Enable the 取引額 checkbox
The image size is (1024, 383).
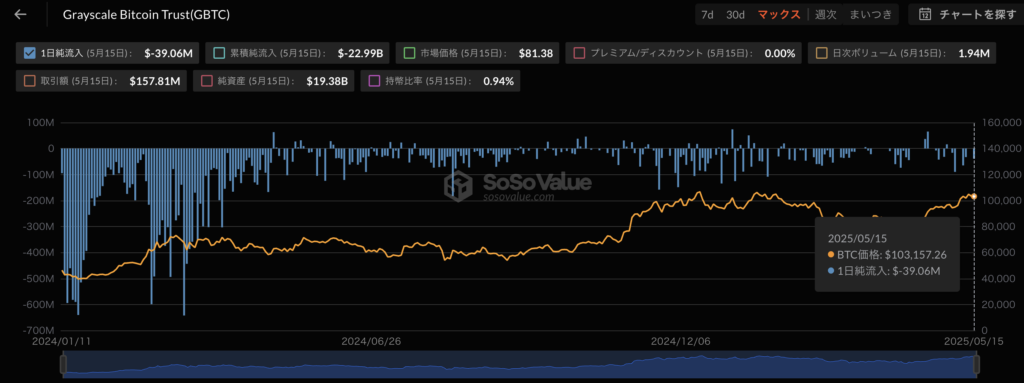click(x=29, y=82)
